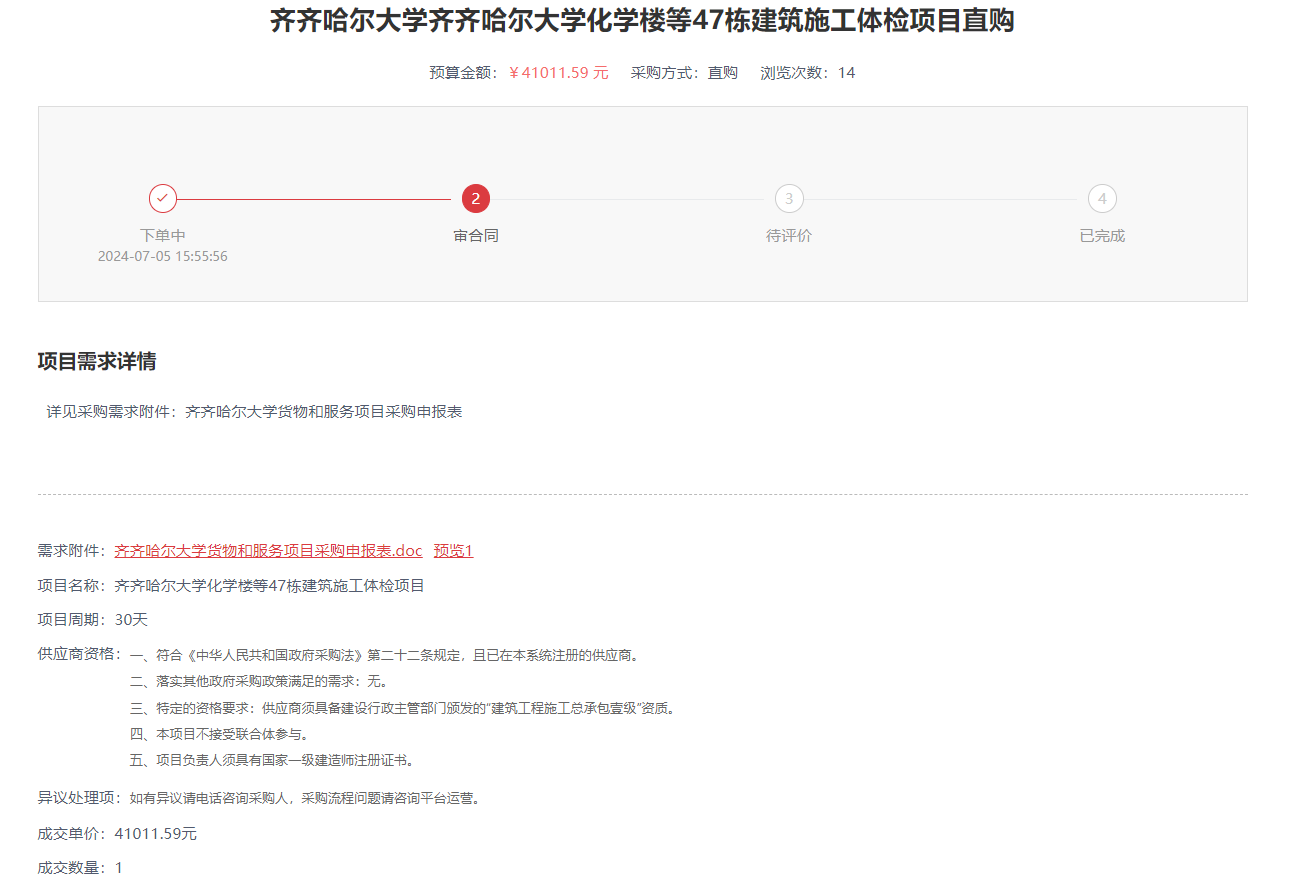This screenshot has width=1301, height=884.
Task: Click the 项目需求详情 section heading
Action: (x=97, y=361)
